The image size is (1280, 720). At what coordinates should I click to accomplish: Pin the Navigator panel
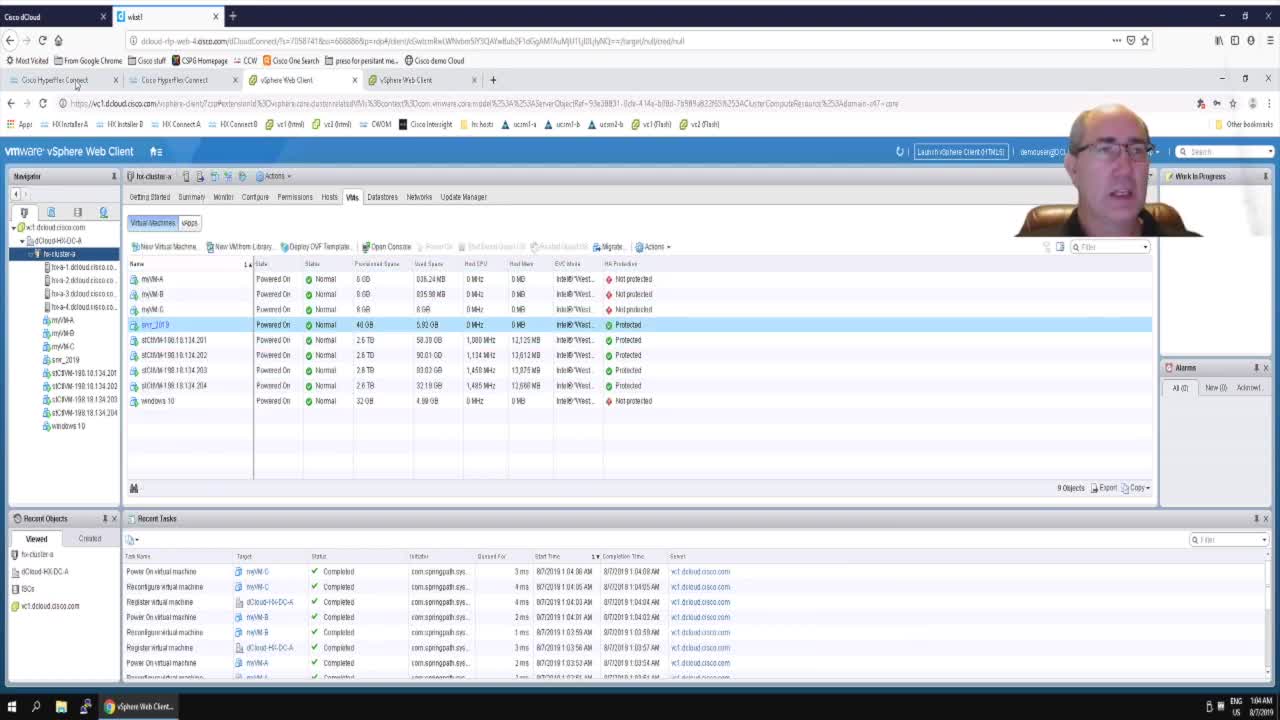coord(113,176)
